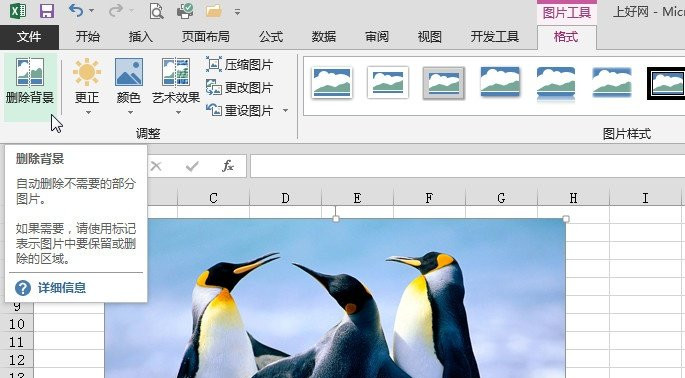The height and width of the screenshot is (378, 685).
Task: Click the picture's top-right corner resize handle
Action: pyautogui.click(x=566, y=218)
